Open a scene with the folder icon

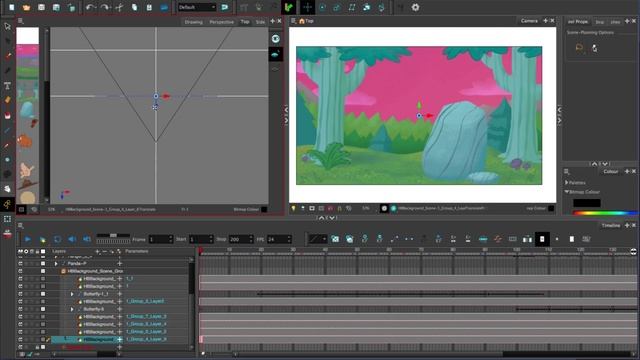(27, 7)
